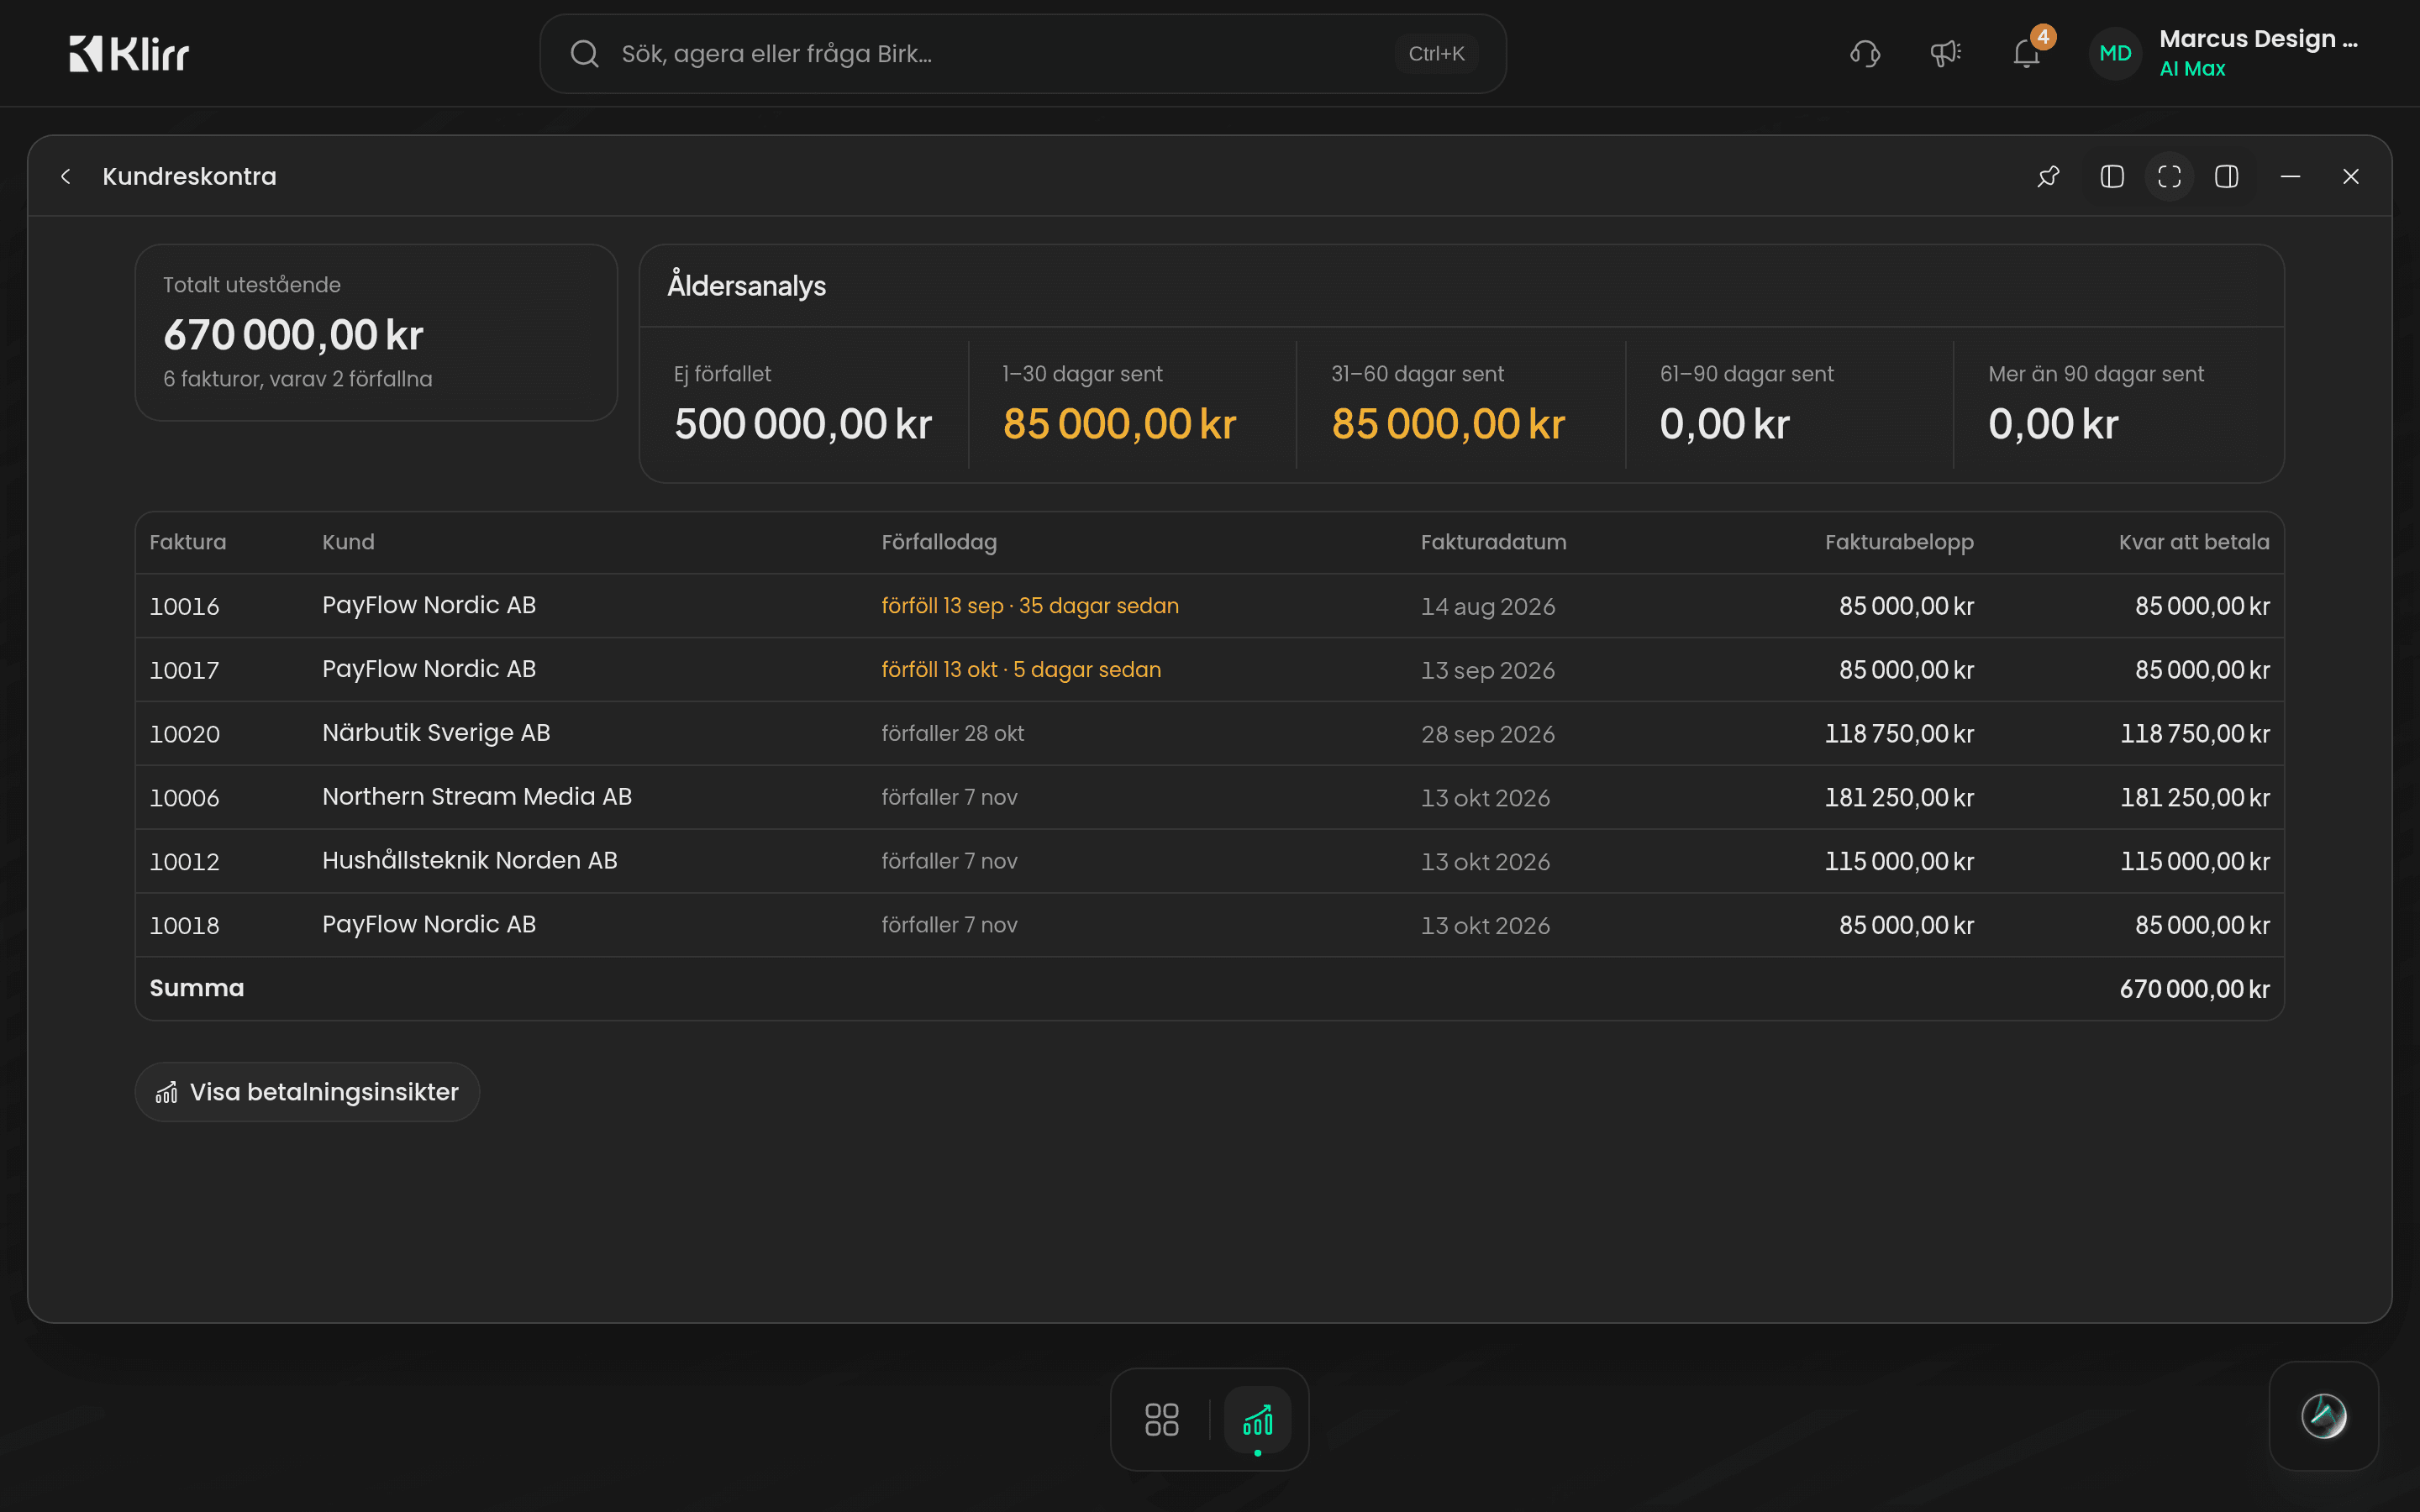Select Hushållsteknik Norden AB customer
Screen dimensions: 2420x1512
click(x=470, y=861)
